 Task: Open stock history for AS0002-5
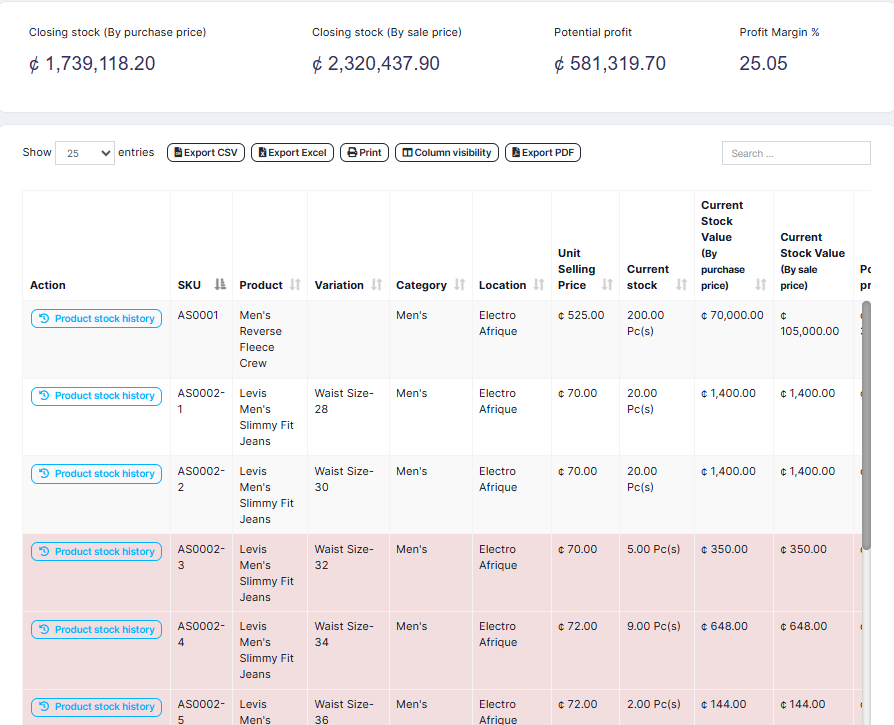tap(96, 707)
